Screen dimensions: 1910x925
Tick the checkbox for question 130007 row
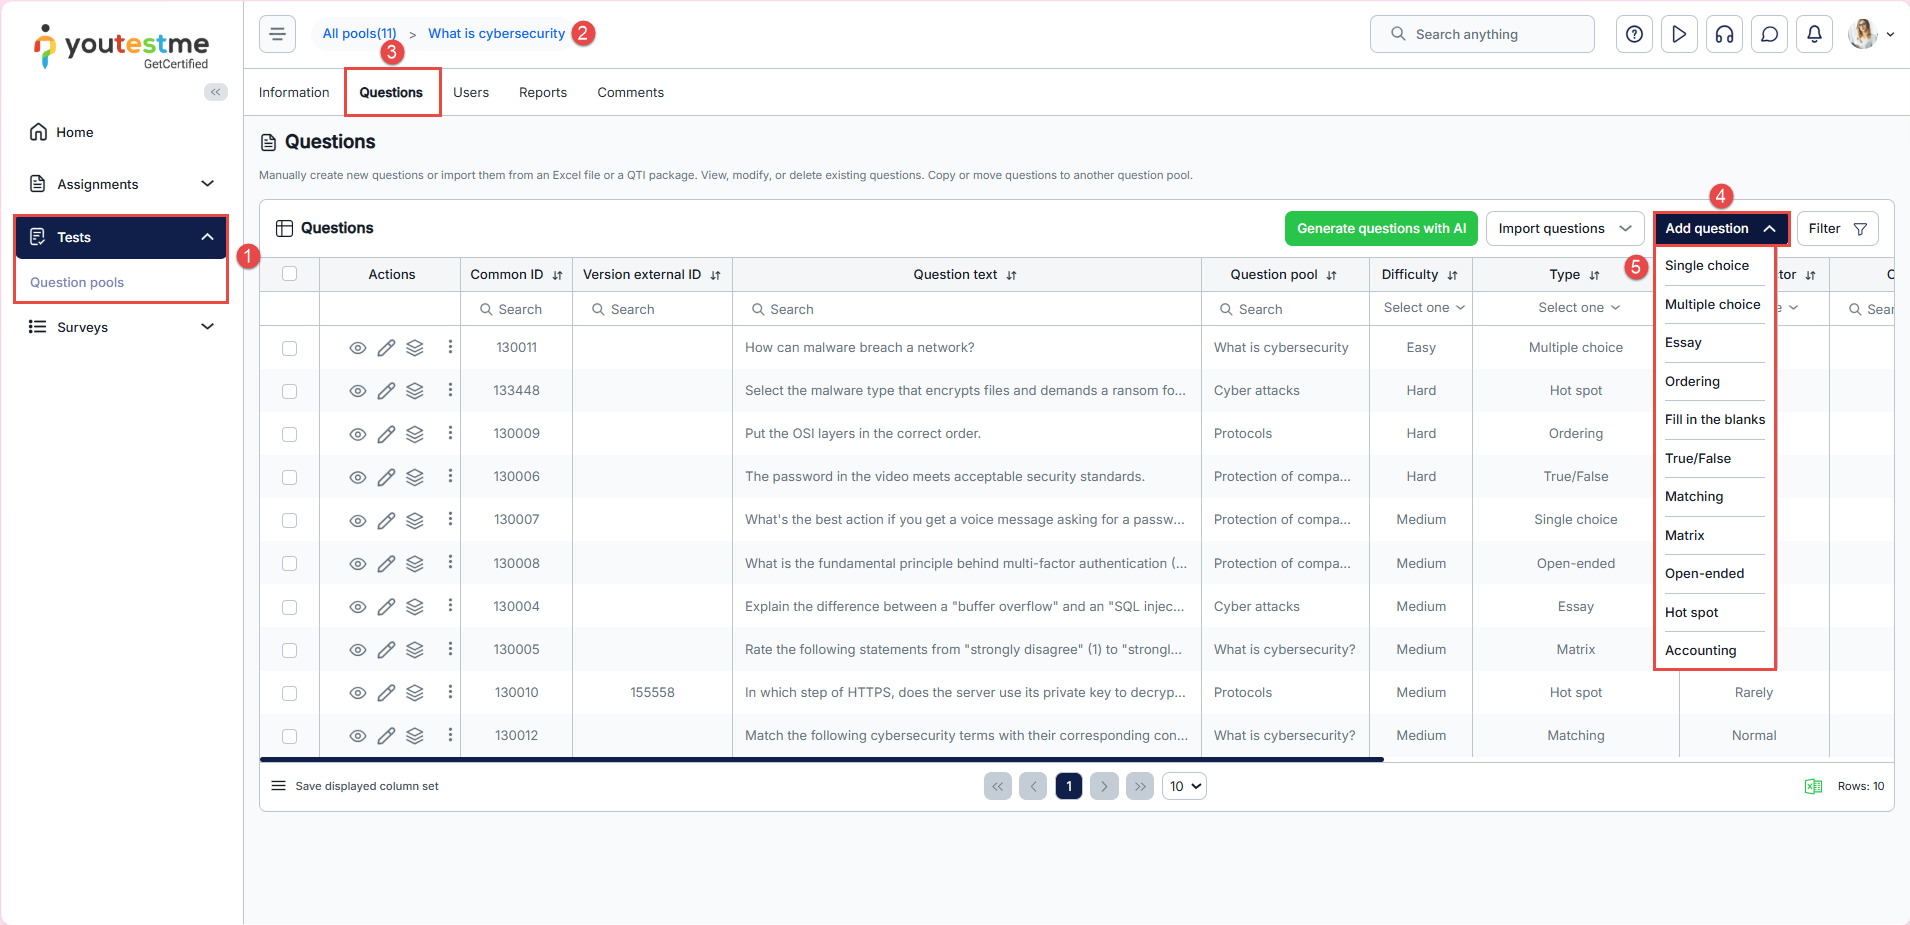point(290,520)
